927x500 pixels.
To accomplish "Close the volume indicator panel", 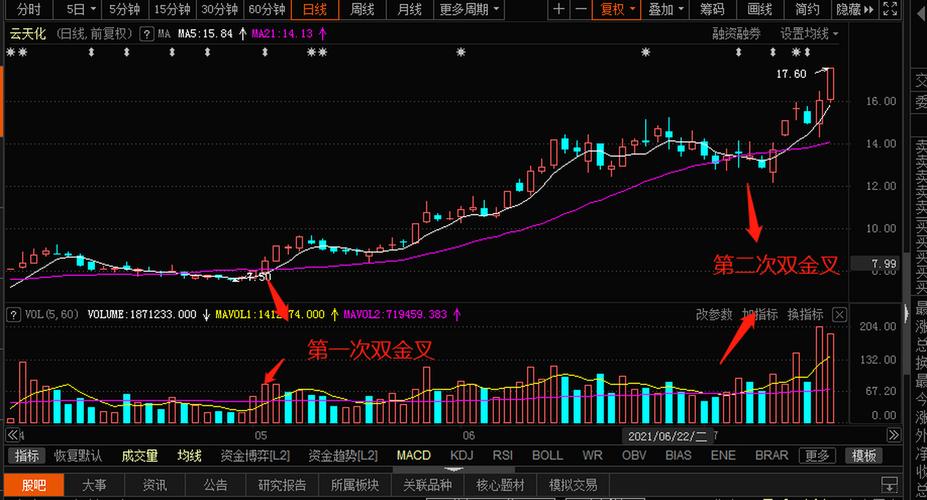I will pos(839,314).
